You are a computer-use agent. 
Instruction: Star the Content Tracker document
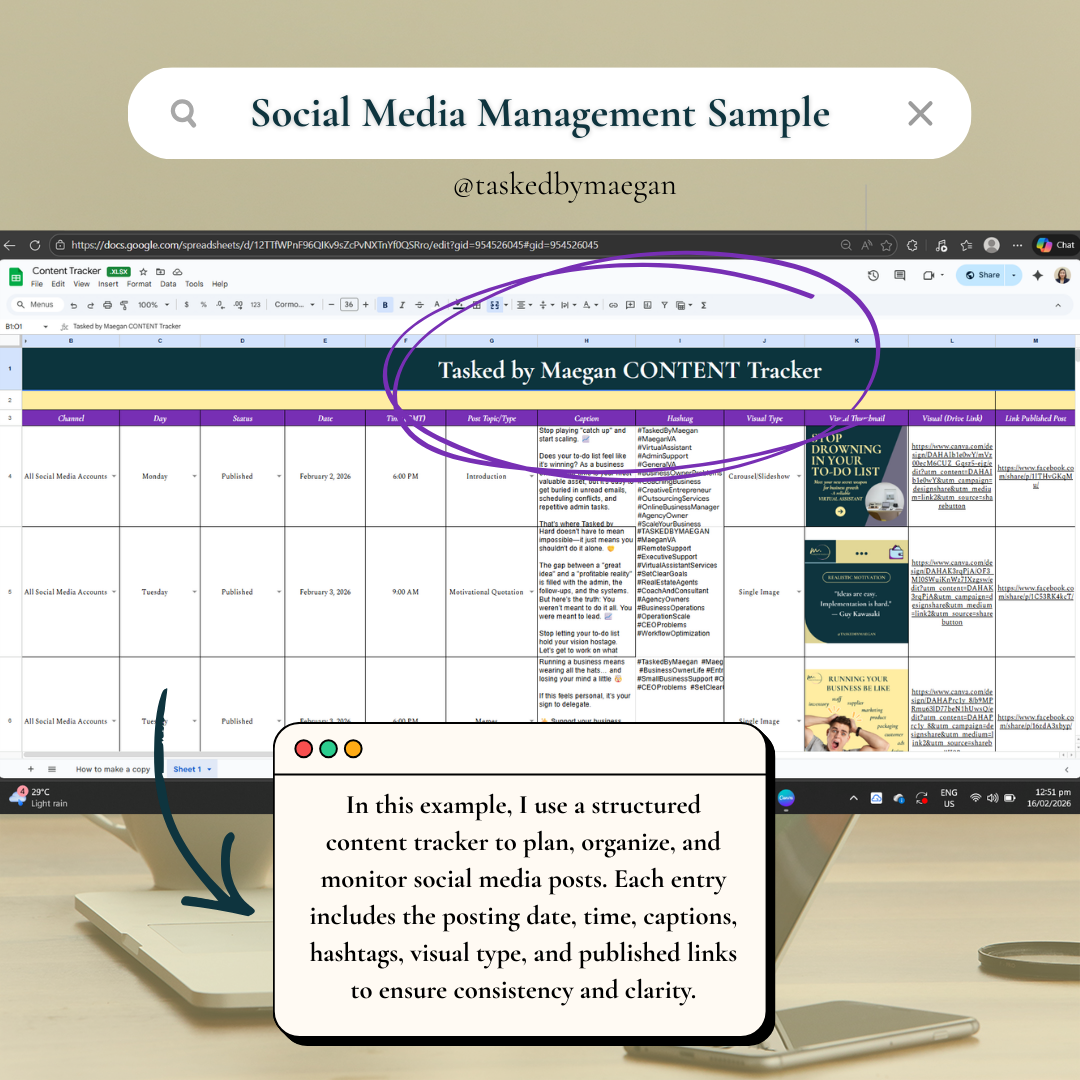(x=144, y=272)
